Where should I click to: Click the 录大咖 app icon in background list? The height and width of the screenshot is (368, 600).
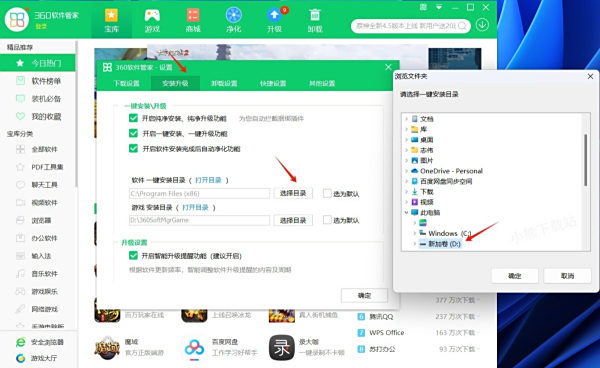(281, 348)
